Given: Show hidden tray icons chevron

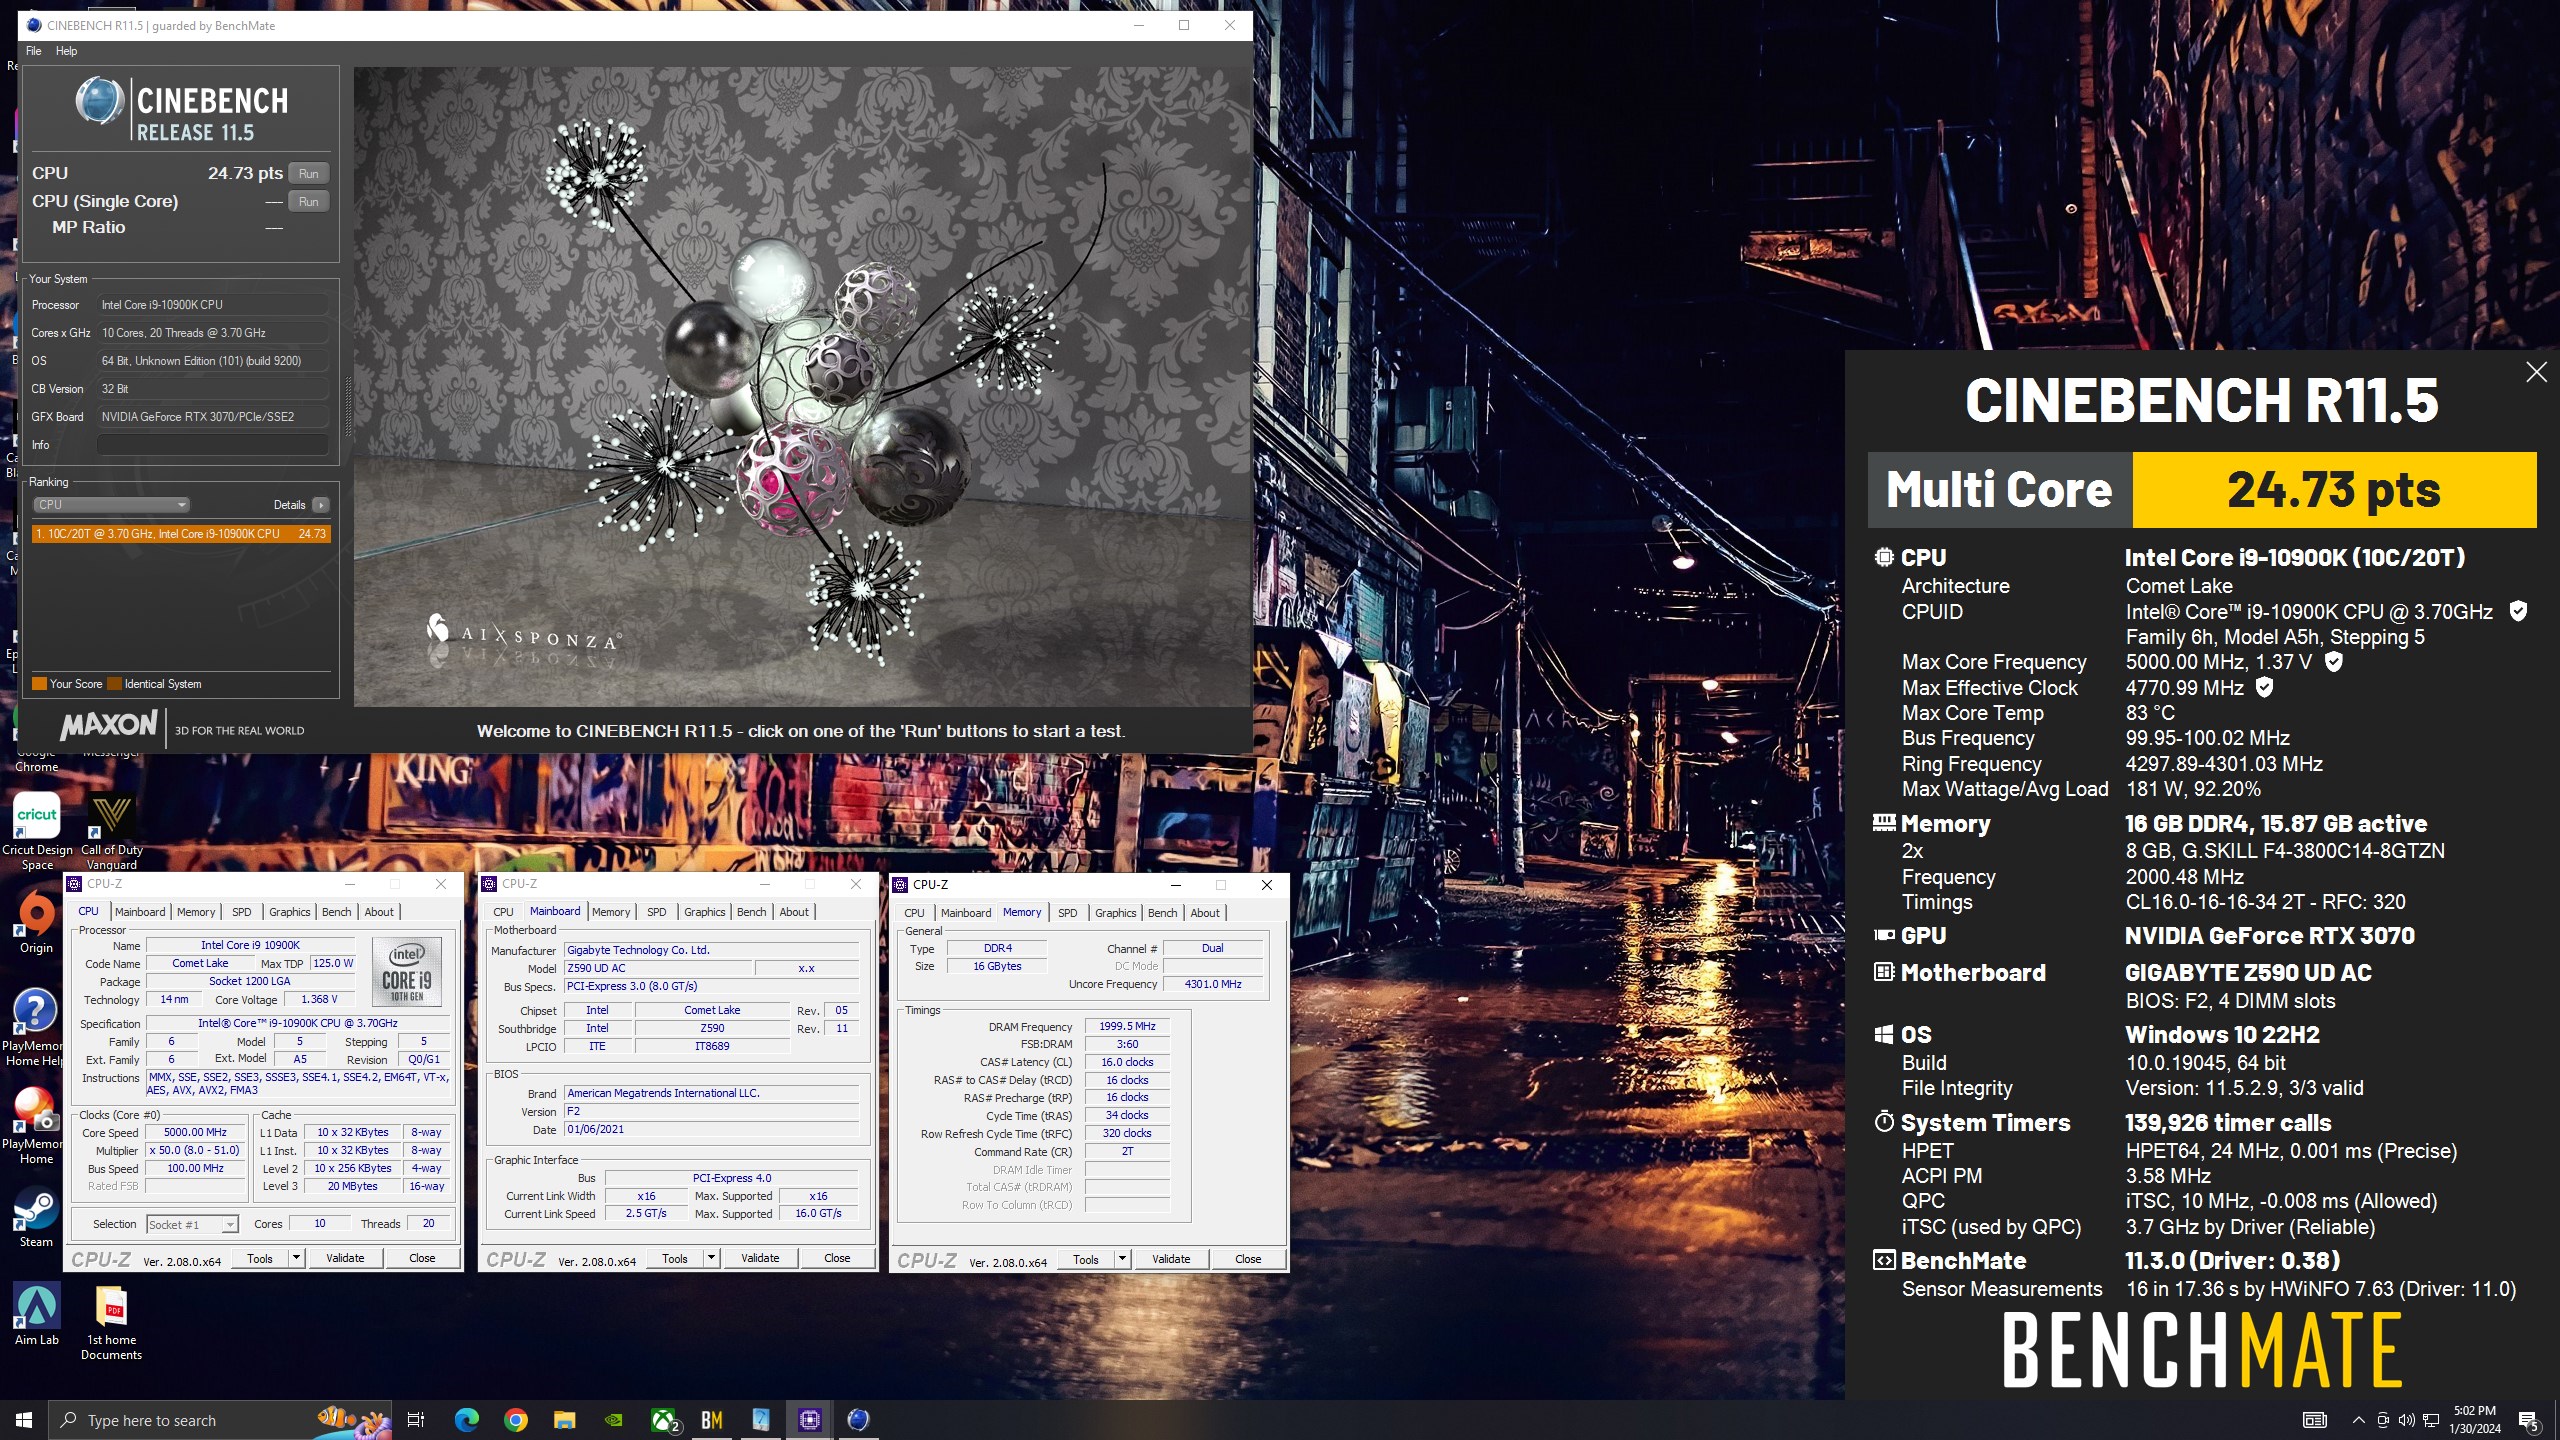Looking at the screenshot, I should point(2358,1420).
